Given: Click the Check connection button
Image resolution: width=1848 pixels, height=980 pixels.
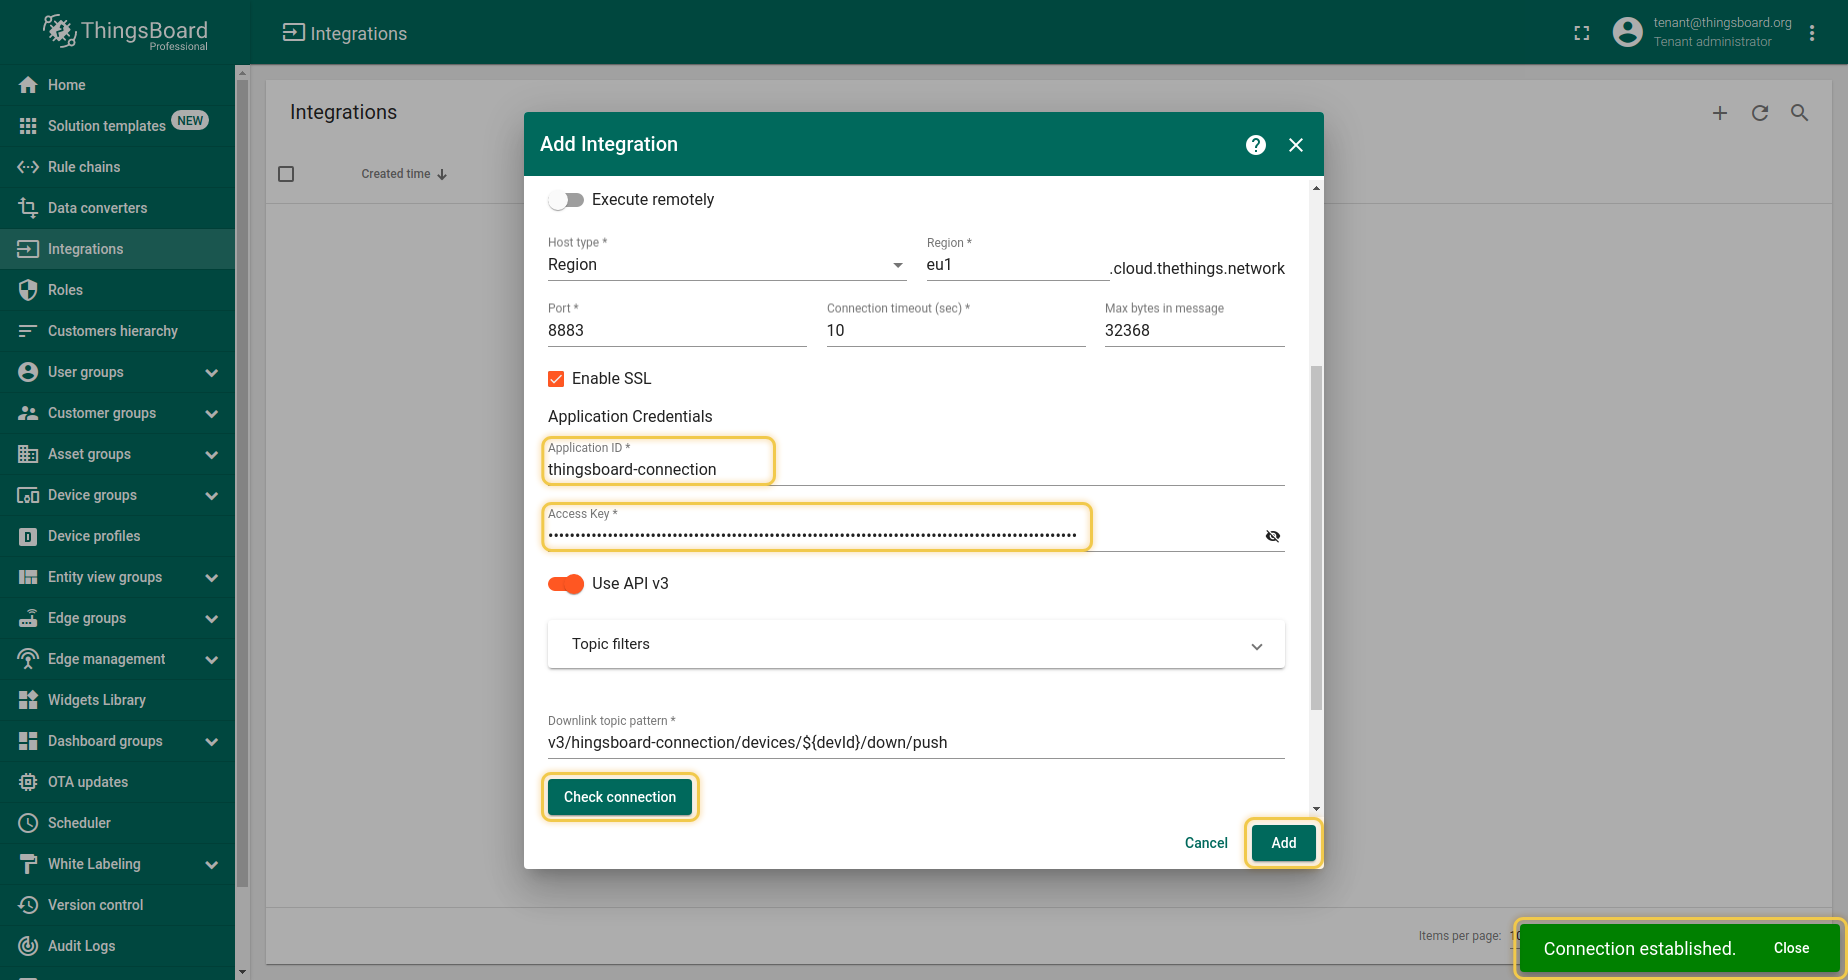Looking at the screenshot, I should (x=620, y=797).
